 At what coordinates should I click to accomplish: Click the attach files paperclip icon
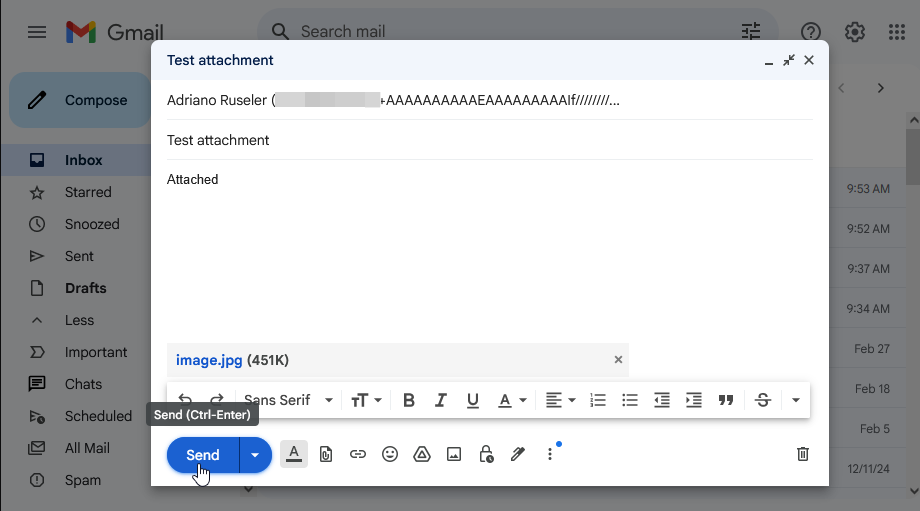coord(326,454)
